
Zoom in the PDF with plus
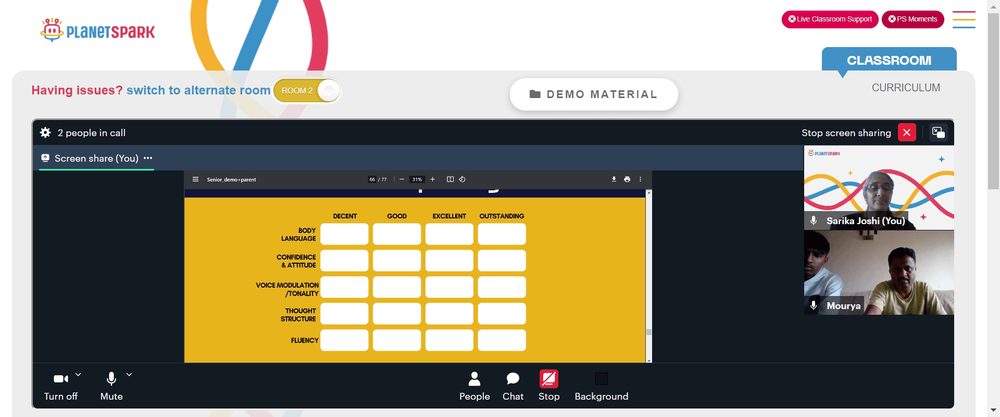point(432,179)
